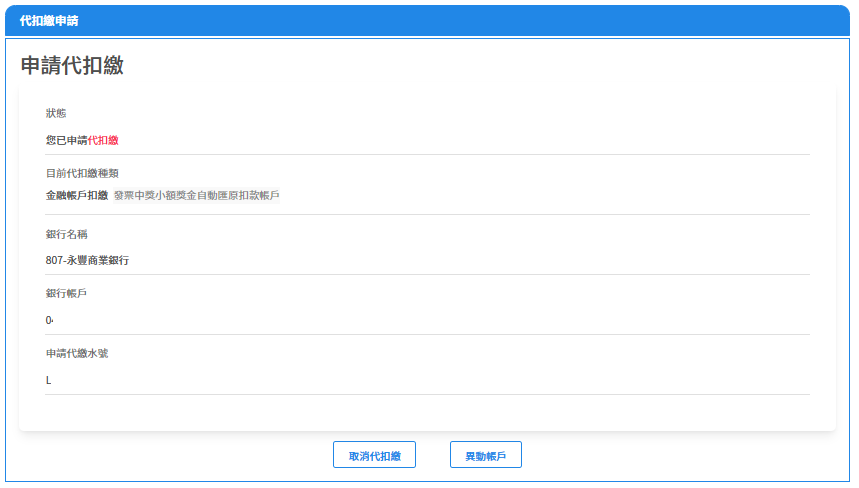Screen dimensions: 859x488
Task: Click the 狀態 field label
Action: (56, 113)
